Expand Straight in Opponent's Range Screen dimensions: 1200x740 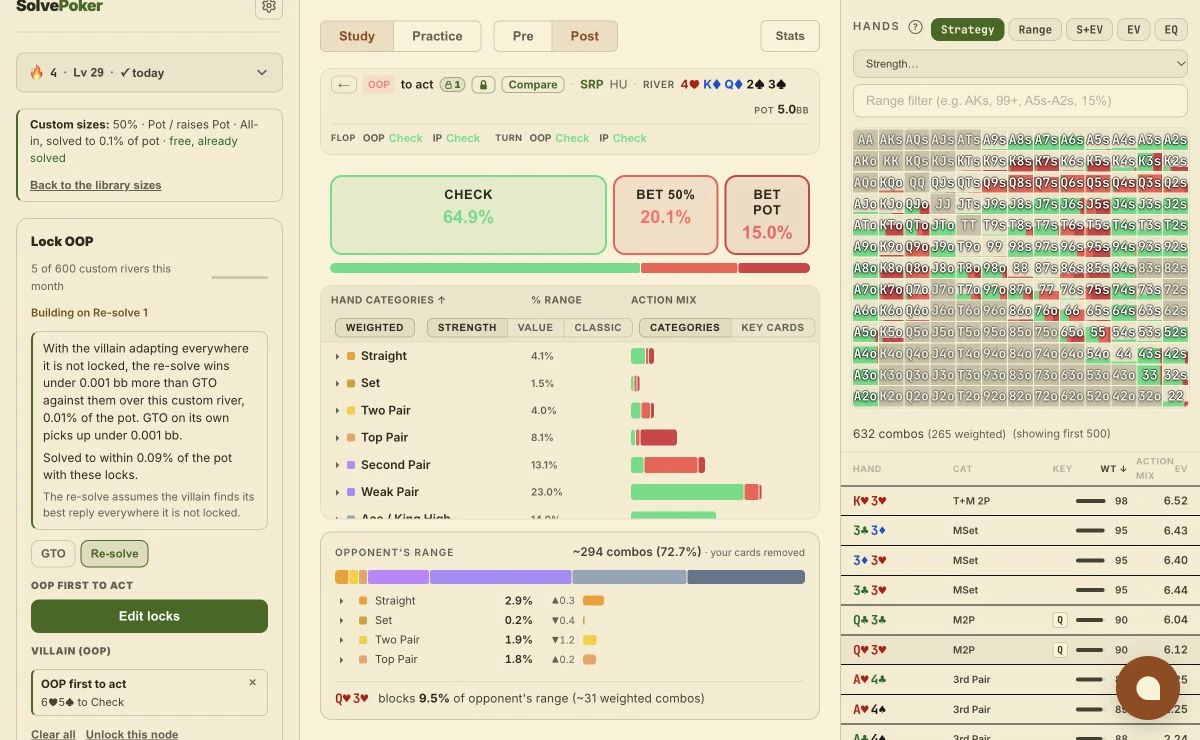point(341,601)
